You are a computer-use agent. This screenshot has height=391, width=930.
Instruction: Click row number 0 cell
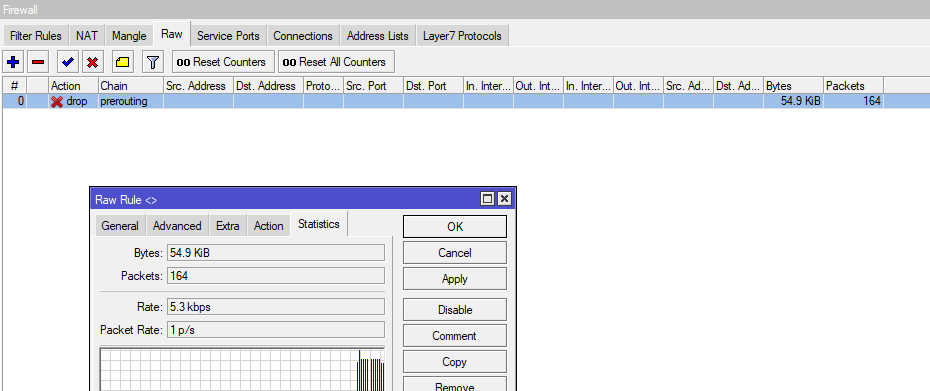[x=14, y=101]
